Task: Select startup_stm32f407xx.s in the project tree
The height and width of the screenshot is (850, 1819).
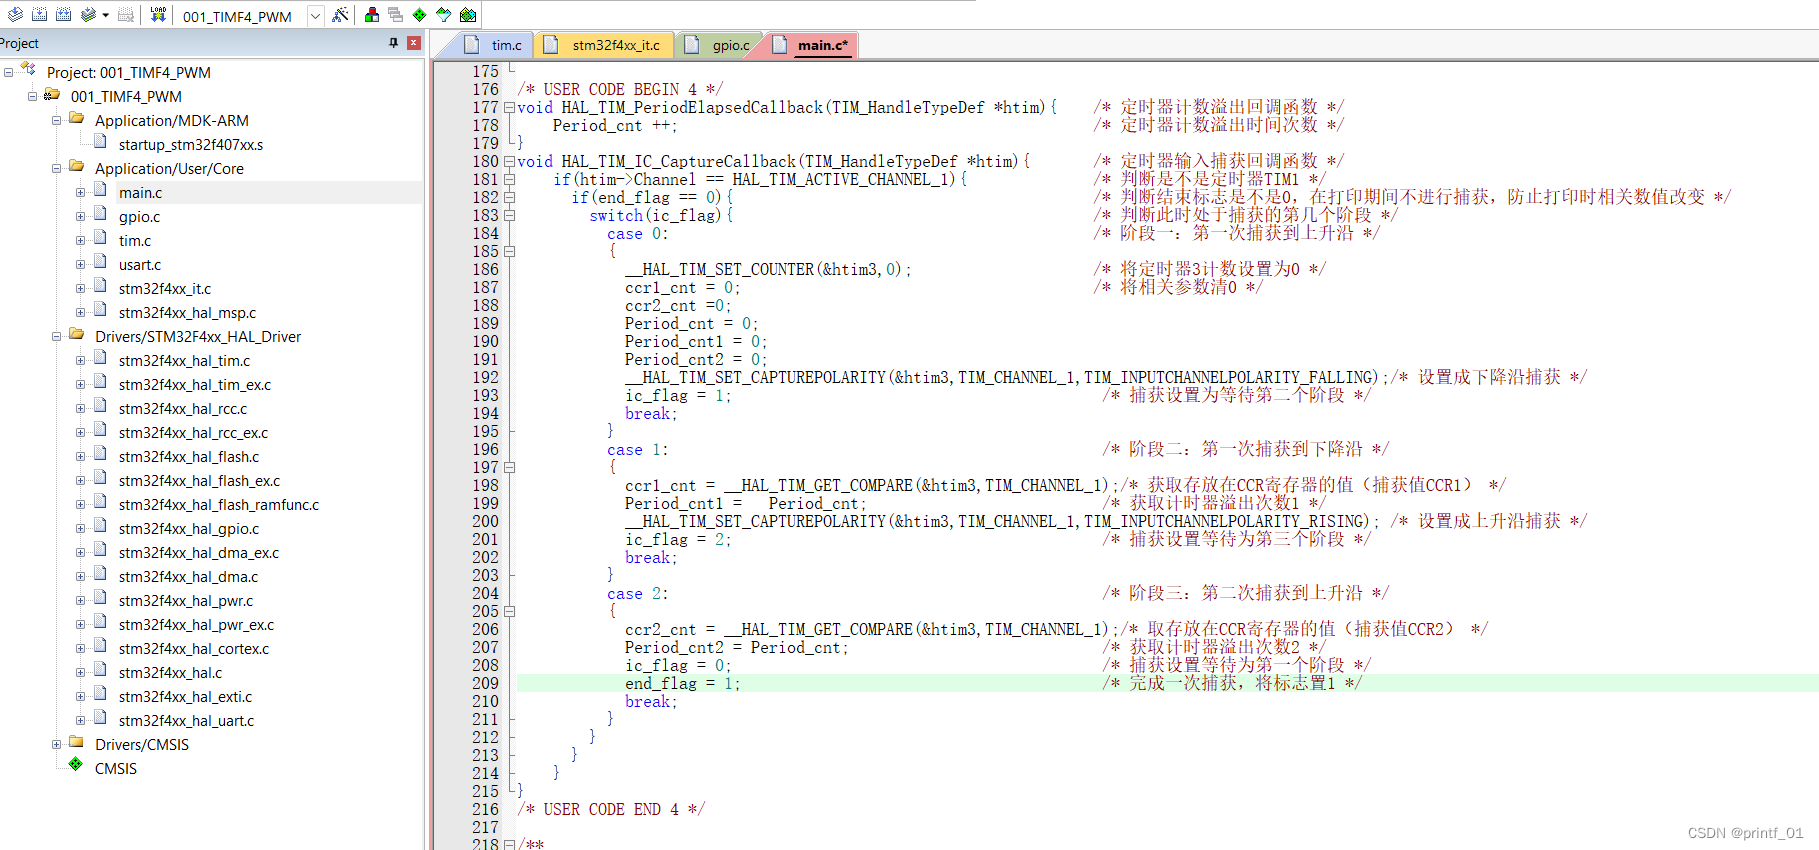Action: coord(190,145)
